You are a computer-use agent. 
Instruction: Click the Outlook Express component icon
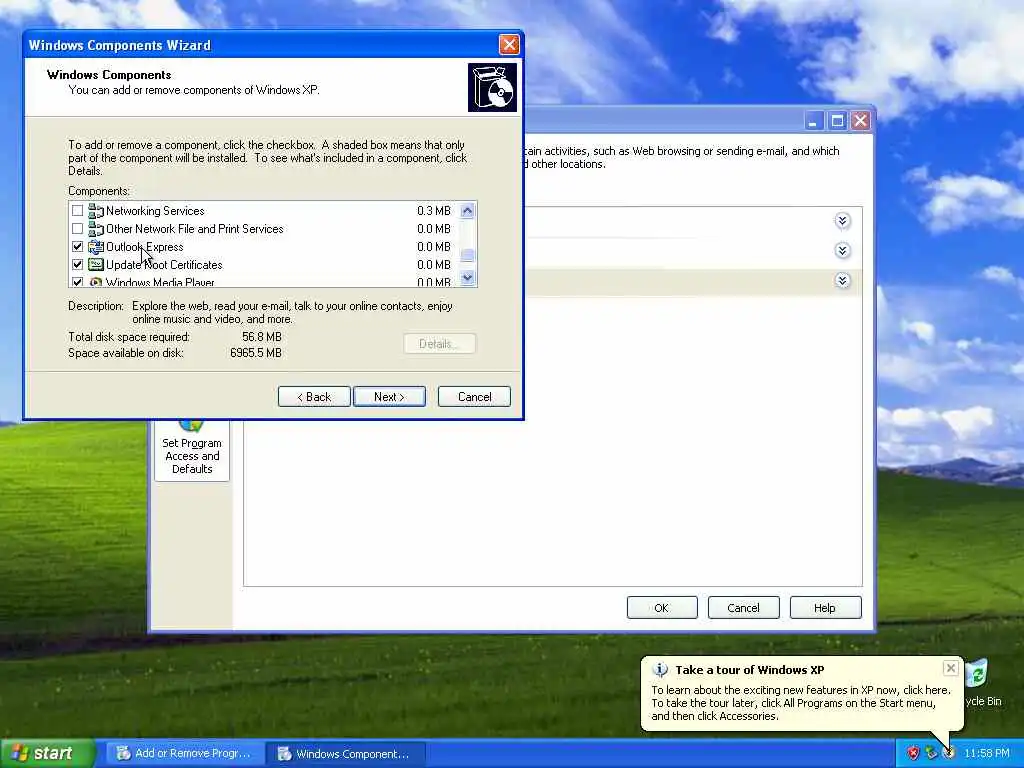96,247
